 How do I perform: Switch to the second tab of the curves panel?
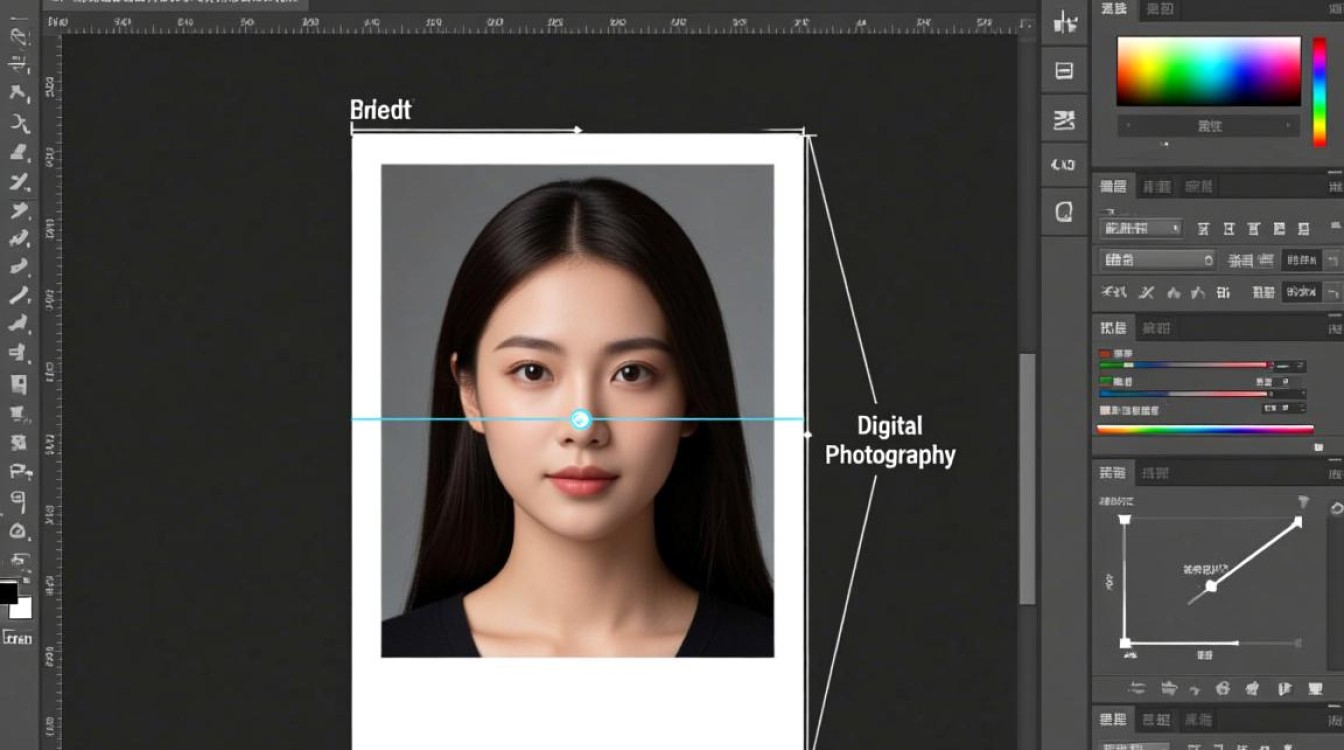[x=1155, y=472]
